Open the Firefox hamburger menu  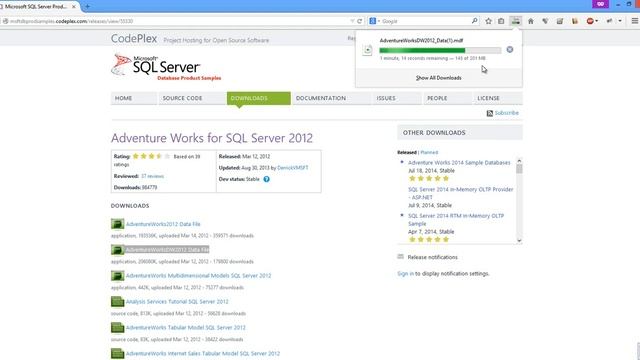pyautogui.click(x=635, y=21)
